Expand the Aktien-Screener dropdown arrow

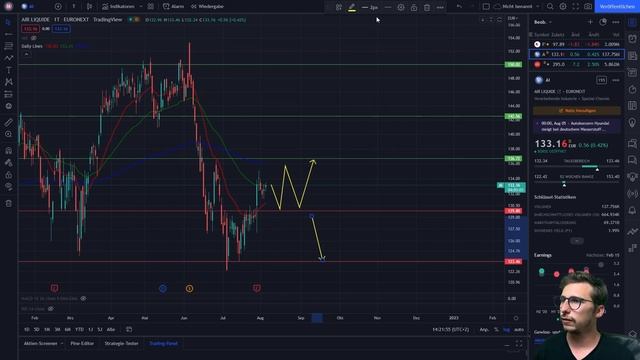(x=62, y=343)
